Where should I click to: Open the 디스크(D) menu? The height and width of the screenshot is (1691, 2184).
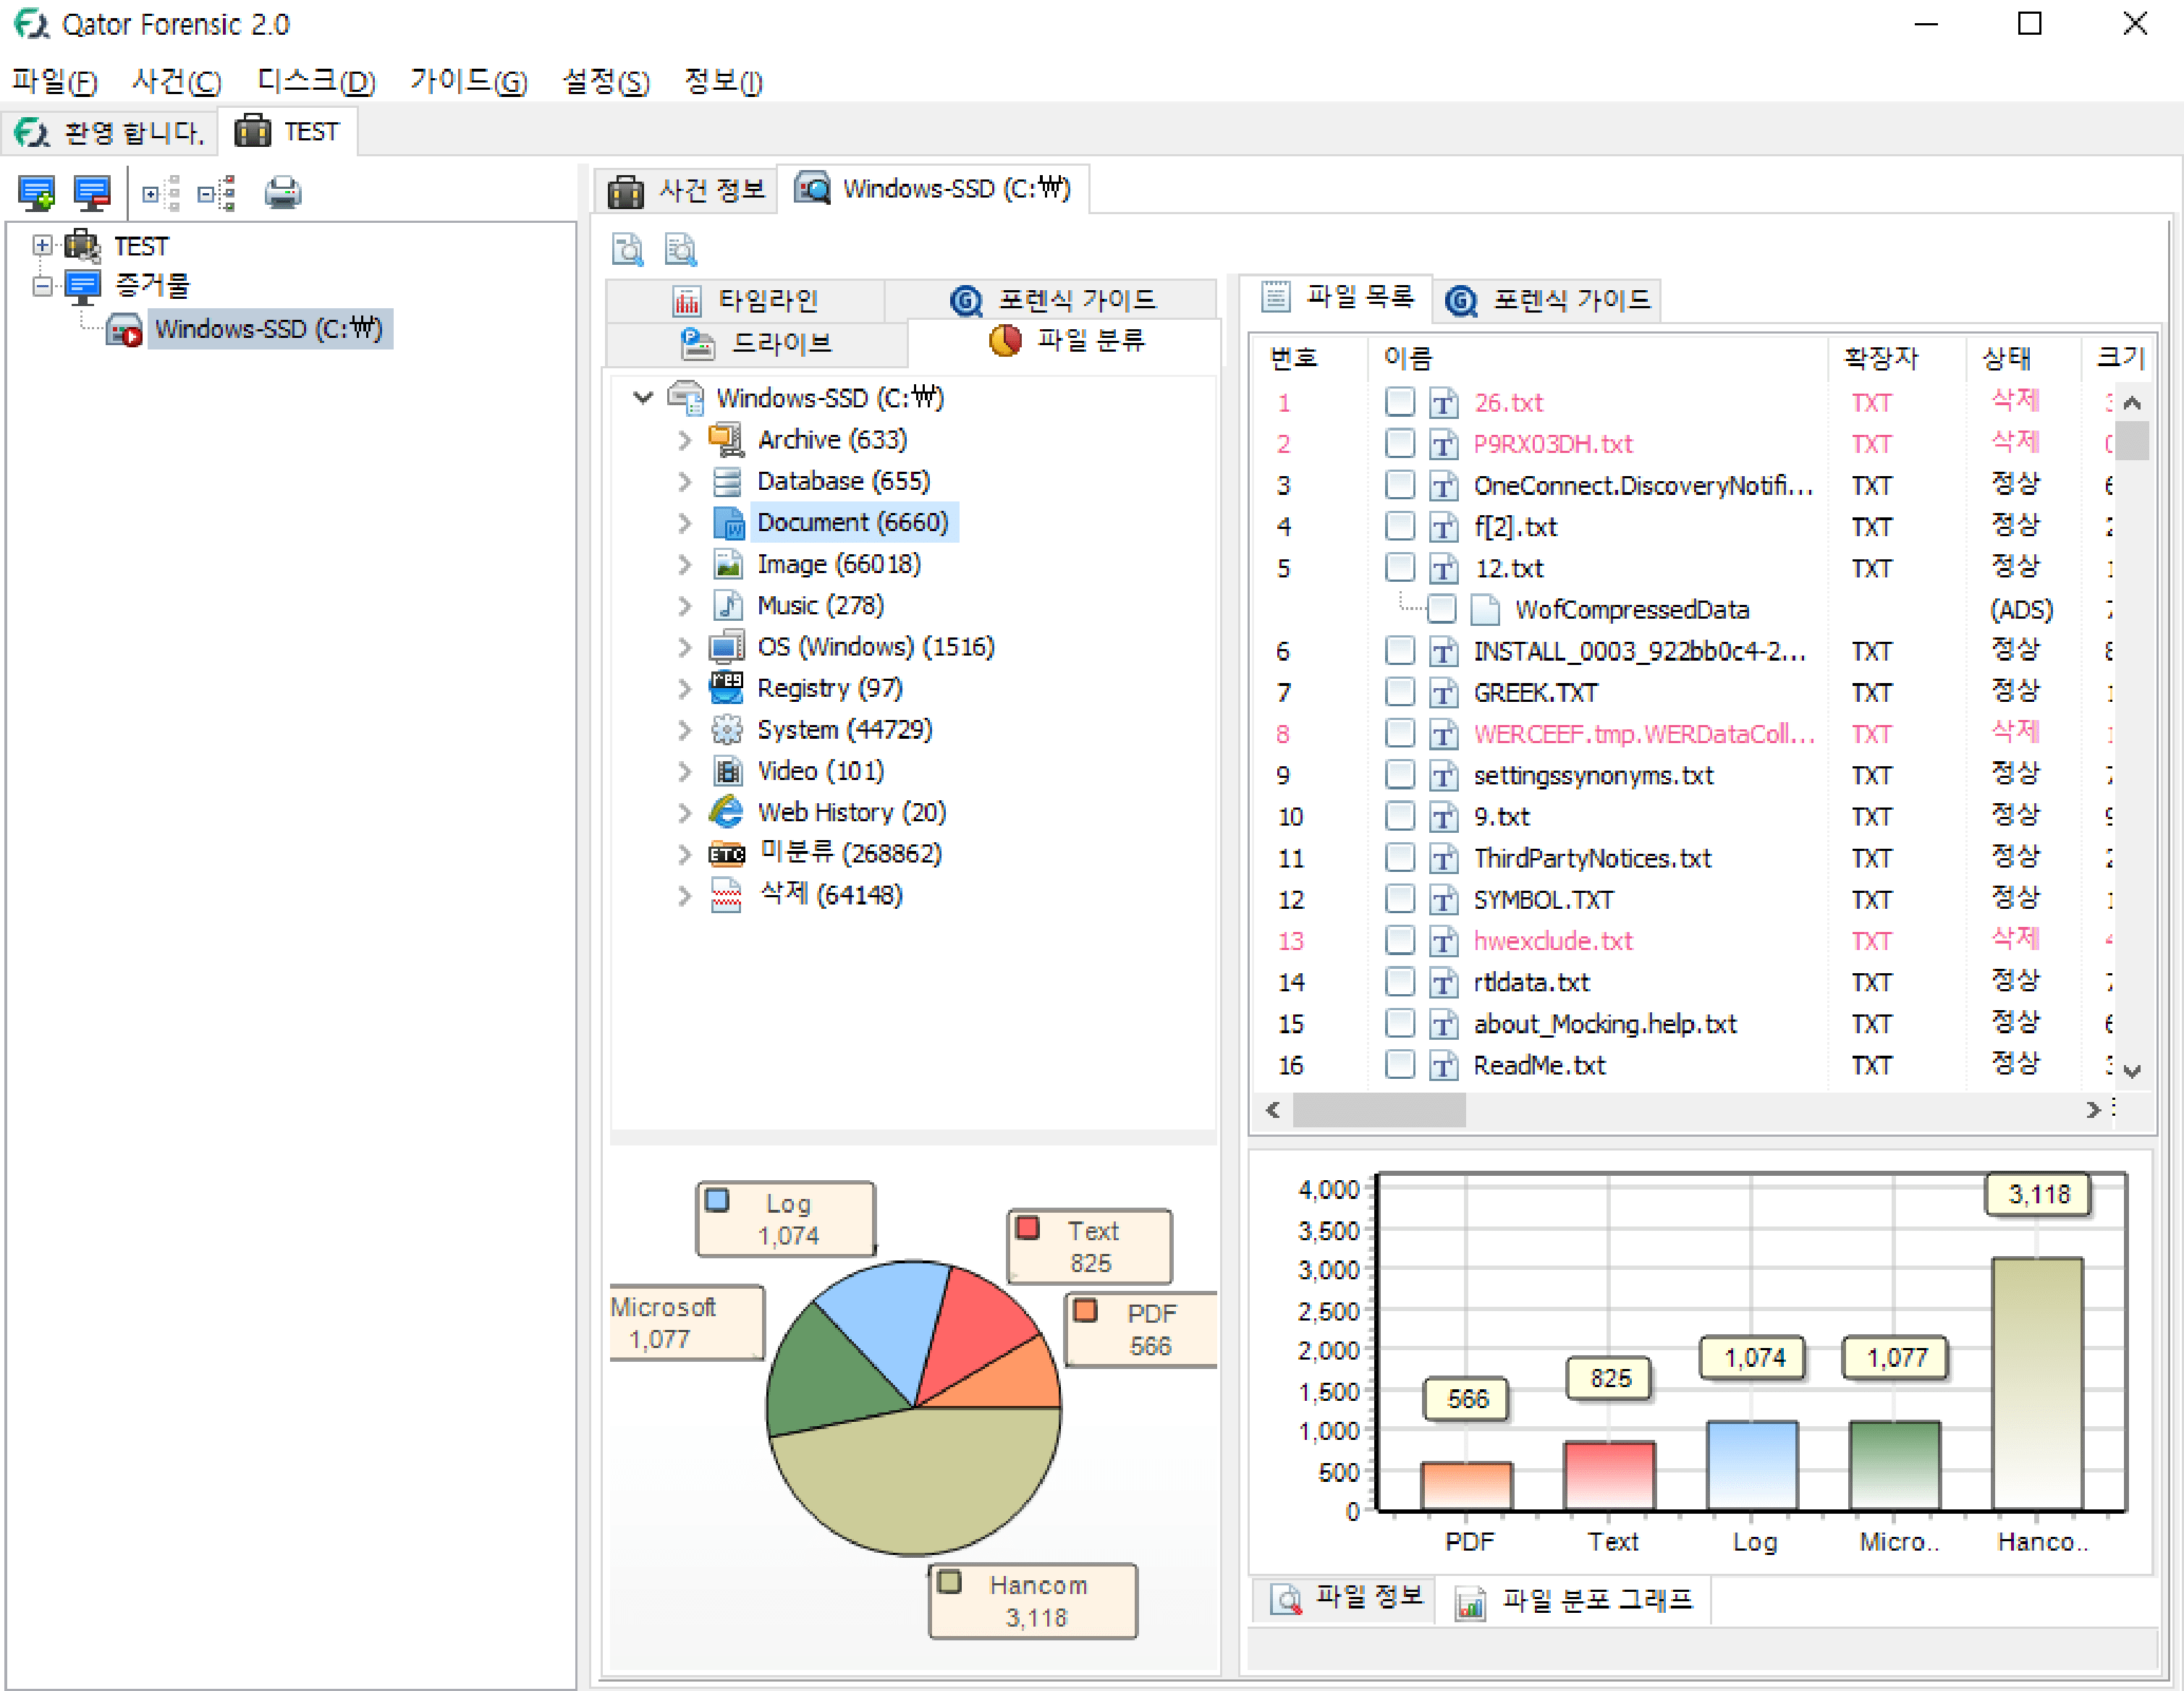pyautogui.click(x=316, y=80)
